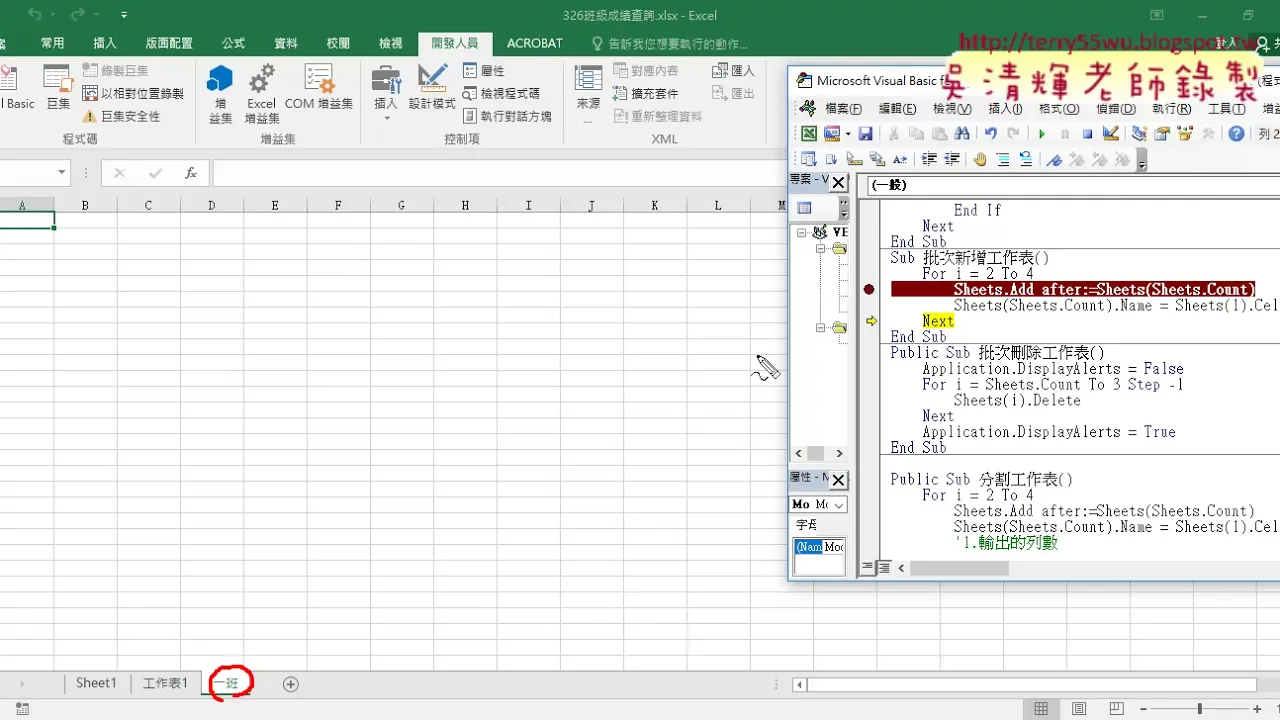Viewport: 1280px width, 720px height.
Task: Open the 插入 ribbon tab in Excel
Action: (x=104, y=43)
